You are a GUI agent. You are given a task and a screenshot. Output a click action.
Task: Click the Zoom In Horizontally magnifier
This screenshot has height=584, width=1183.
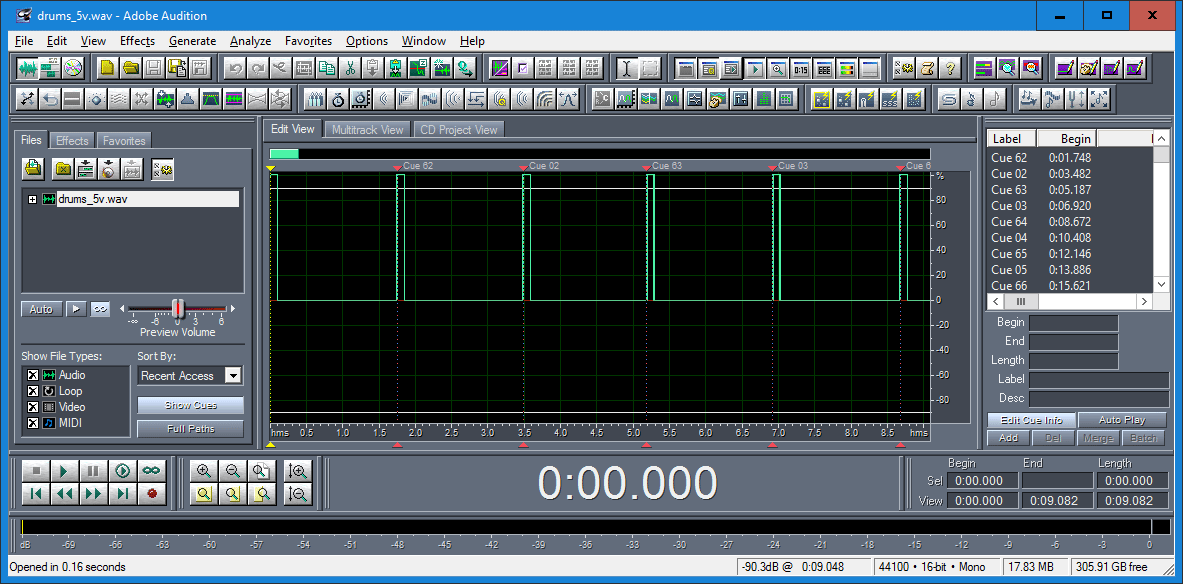[x=203, y=471]
